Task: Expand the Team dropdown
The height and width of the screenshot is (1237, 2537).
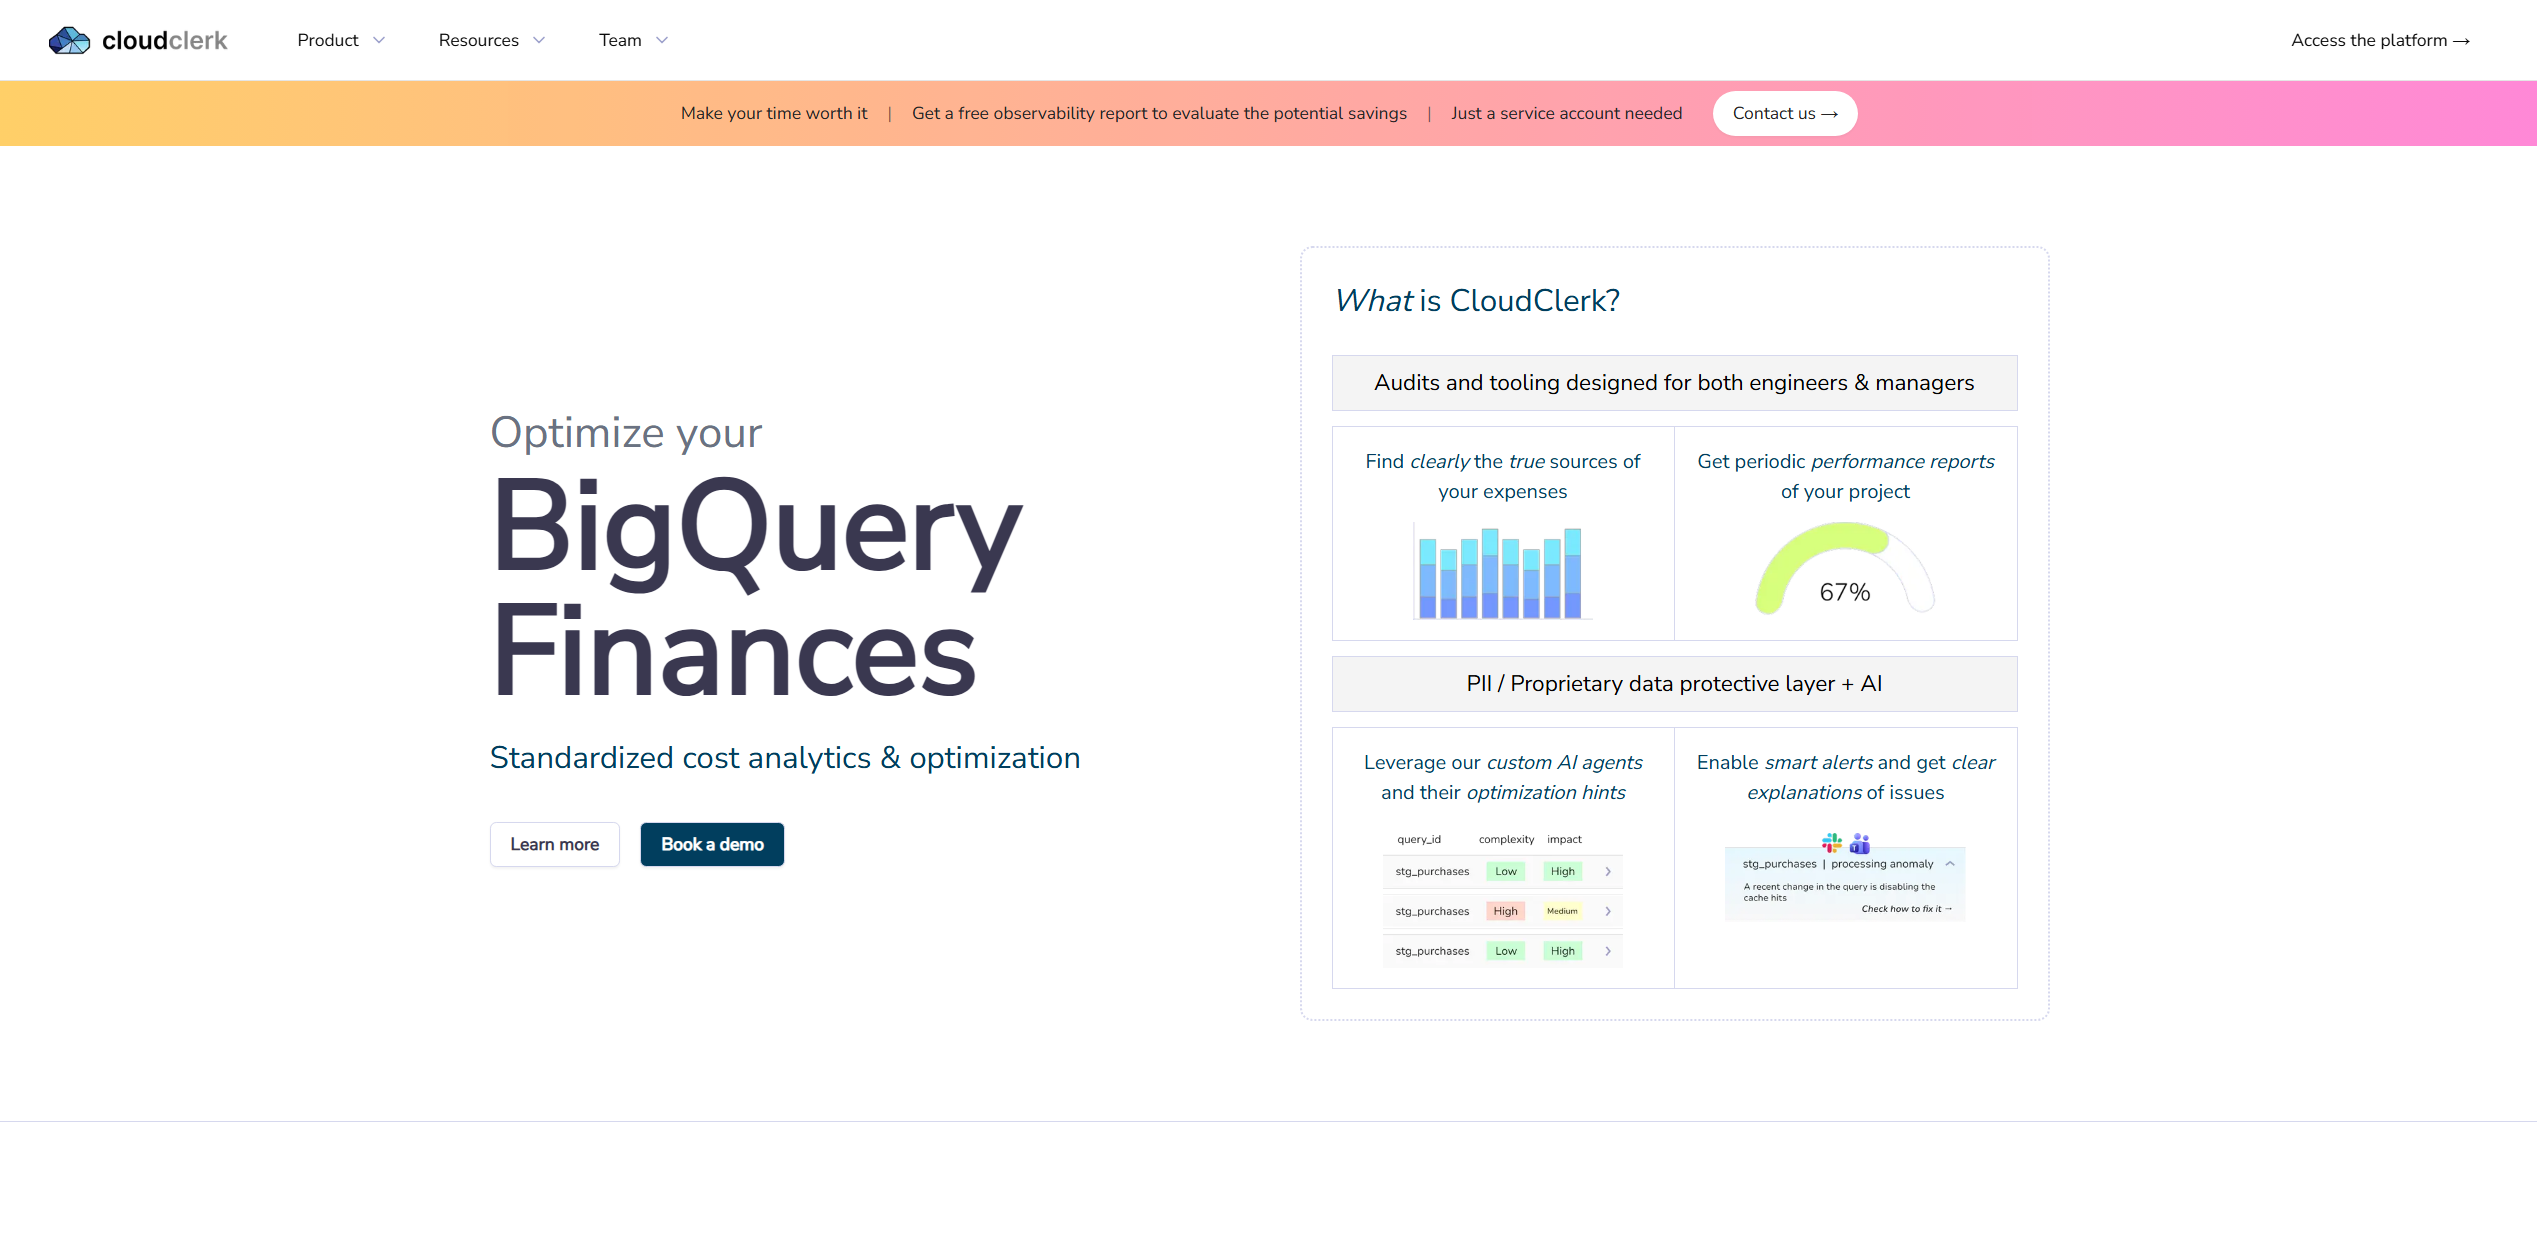Action: pos(632,40)
